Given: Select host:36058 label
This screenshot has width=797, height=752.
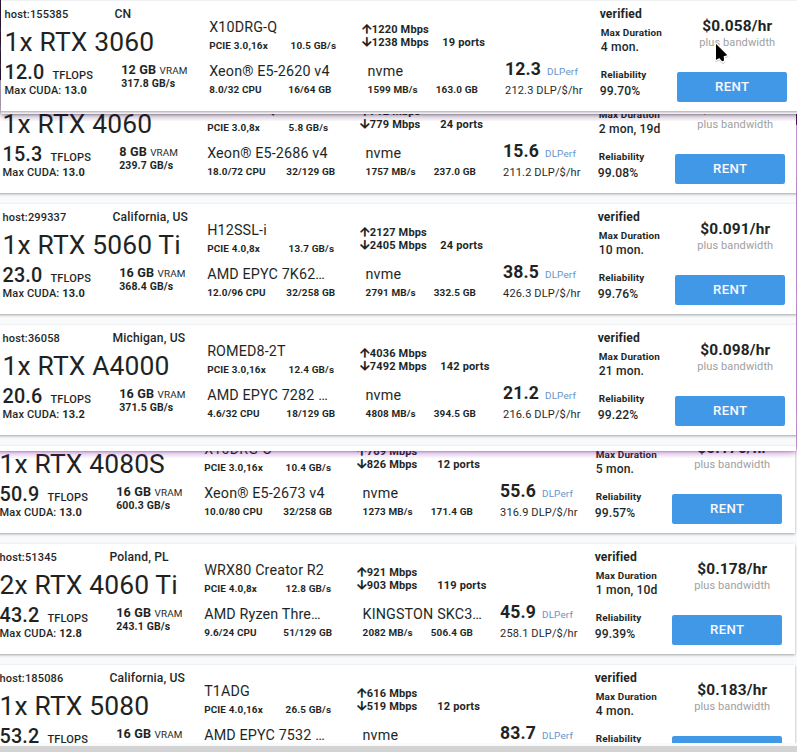Looking at the screenshot, I should [31, 338].
